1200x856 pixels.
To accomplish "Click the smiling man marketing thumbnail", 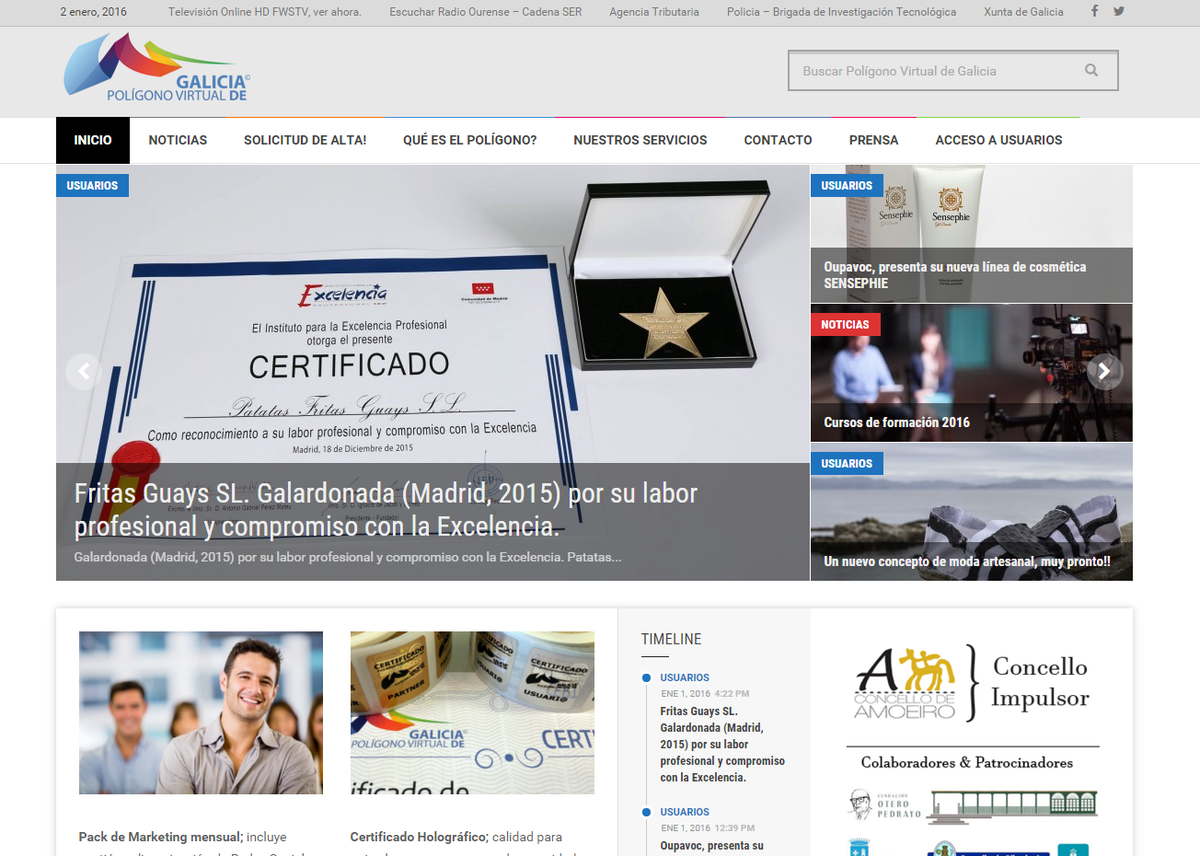I will coord(201,713).
